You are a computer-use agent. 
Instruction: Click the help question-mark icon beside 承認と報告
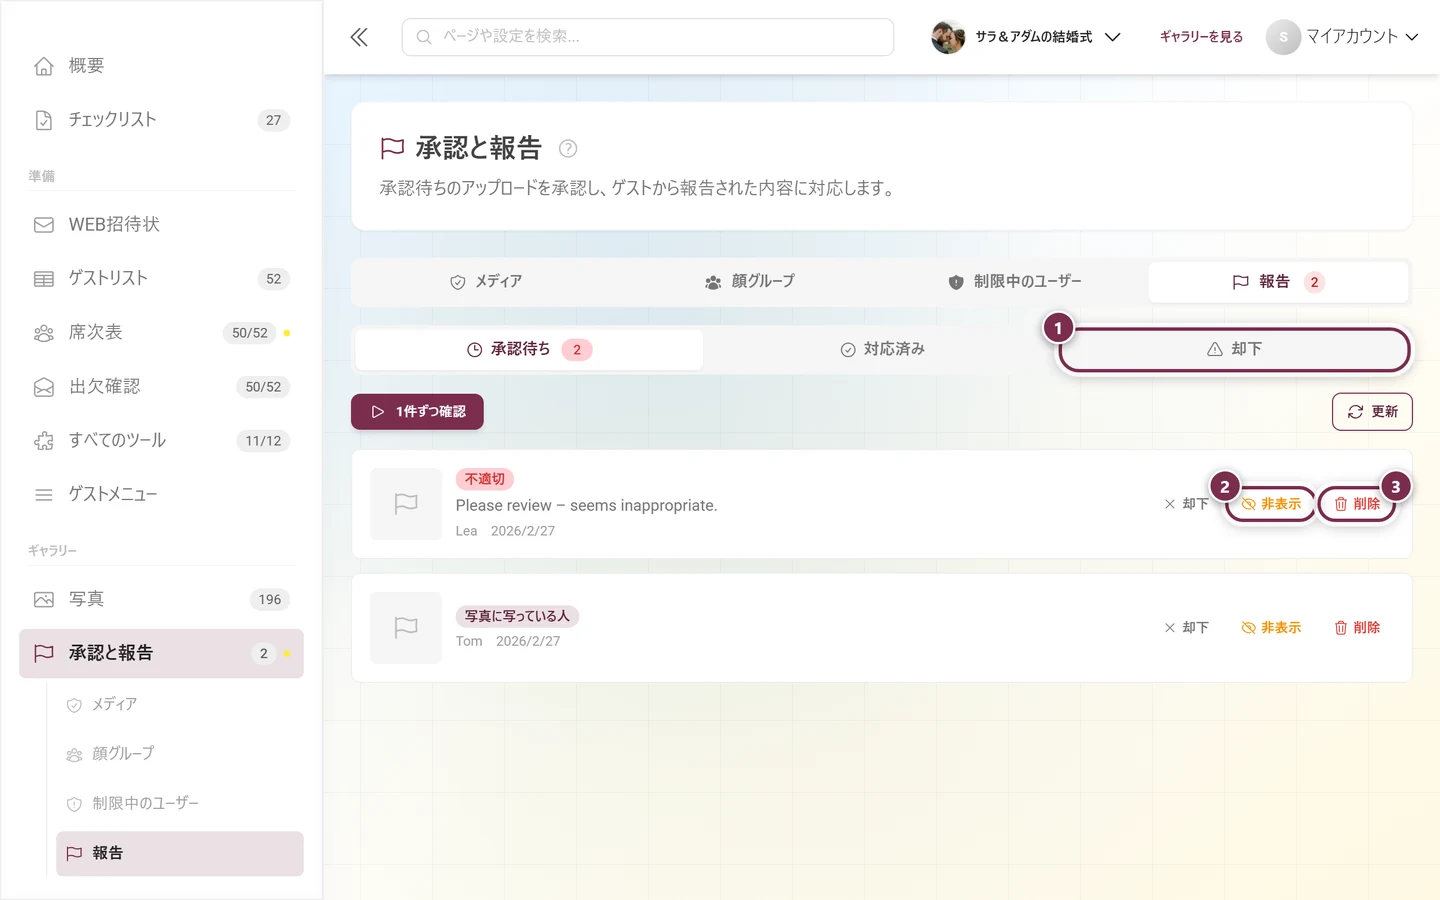click(x=568, y=149)
